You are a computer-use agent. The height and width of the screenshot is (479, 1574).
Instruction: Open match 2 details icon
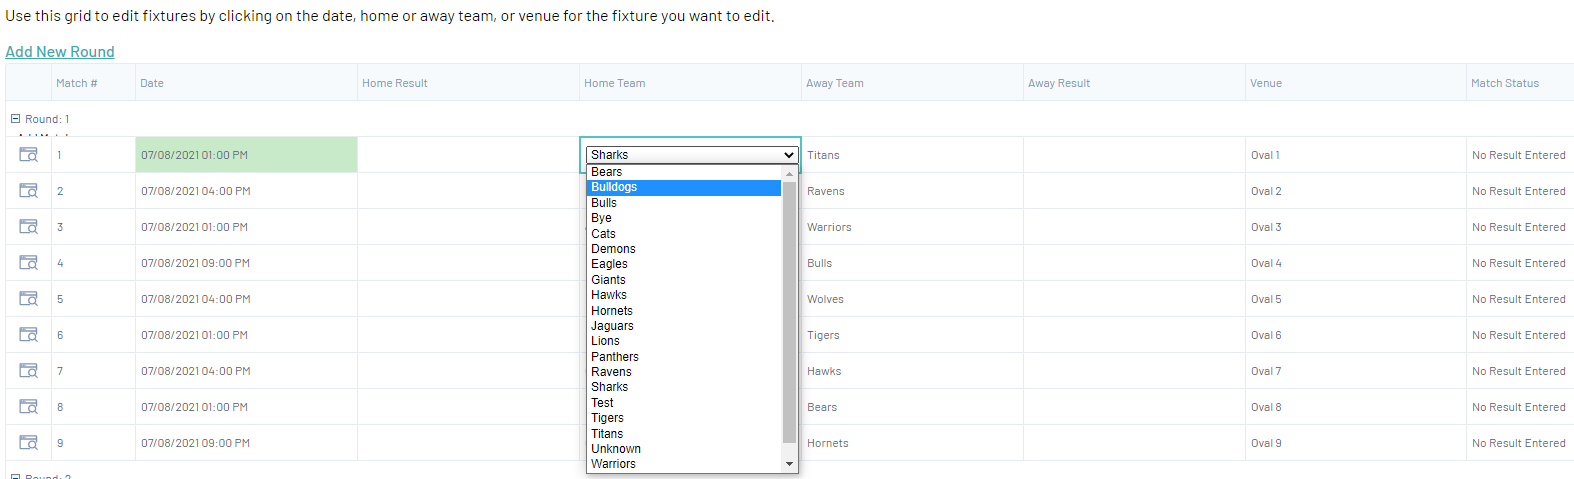28,191
